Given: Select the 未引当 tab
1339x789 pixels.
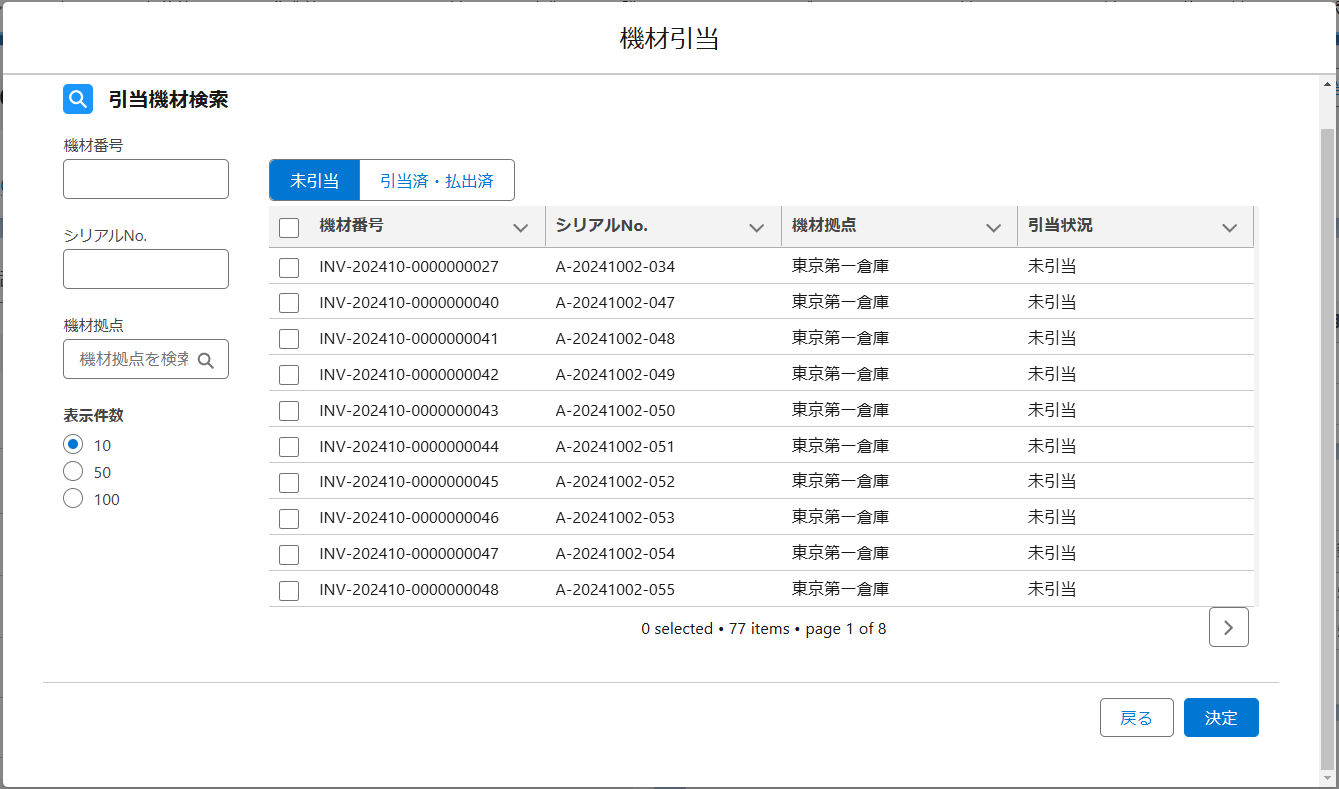Looking at the screenshot, I should (x=314, y=181).
